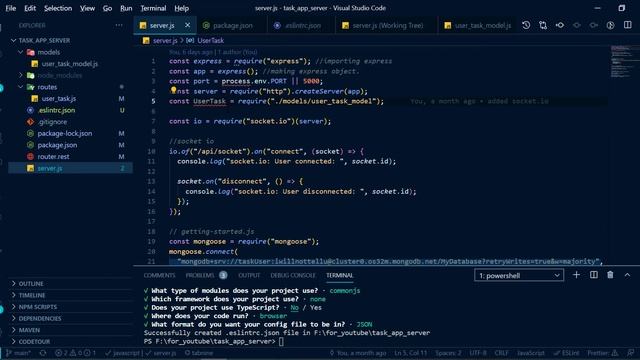Open the COMMENTS panel tab
Screen dimensions: 640x360
(x=160, y=276)
